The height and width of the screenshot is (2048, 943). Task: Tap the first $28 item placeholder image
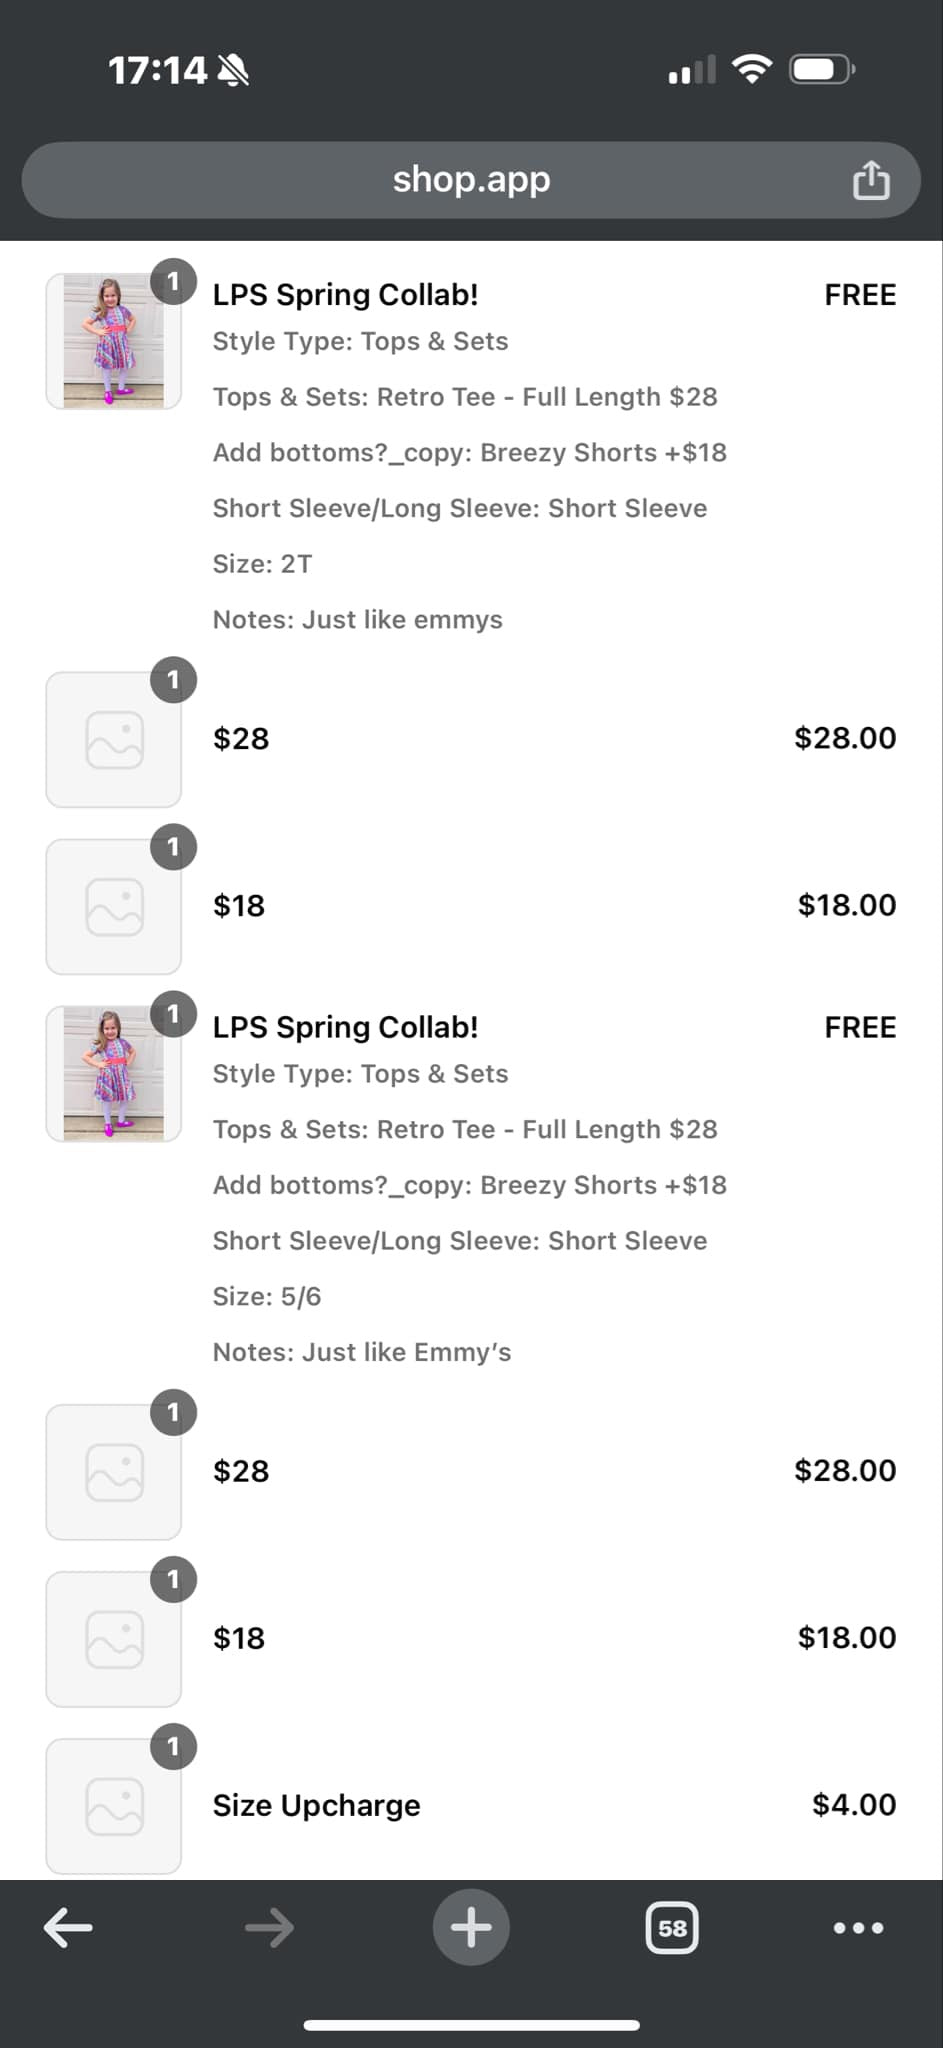pyautogui.click(x=114, y=739)
